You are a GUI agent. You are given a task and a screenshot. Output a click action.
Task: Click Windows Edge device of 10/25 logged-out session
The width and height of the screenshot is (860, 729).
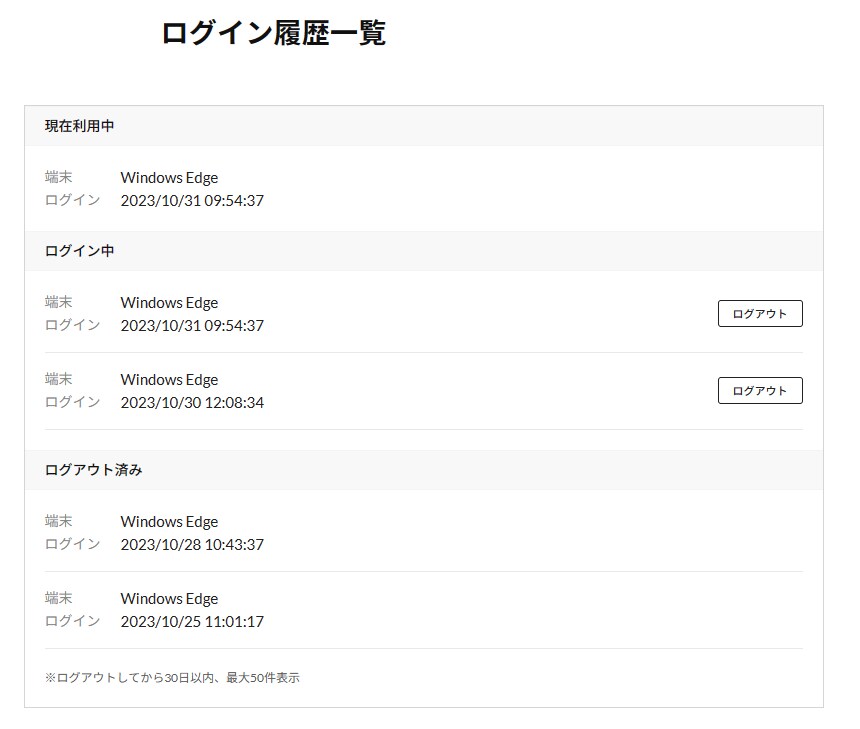tap(169, 598)
